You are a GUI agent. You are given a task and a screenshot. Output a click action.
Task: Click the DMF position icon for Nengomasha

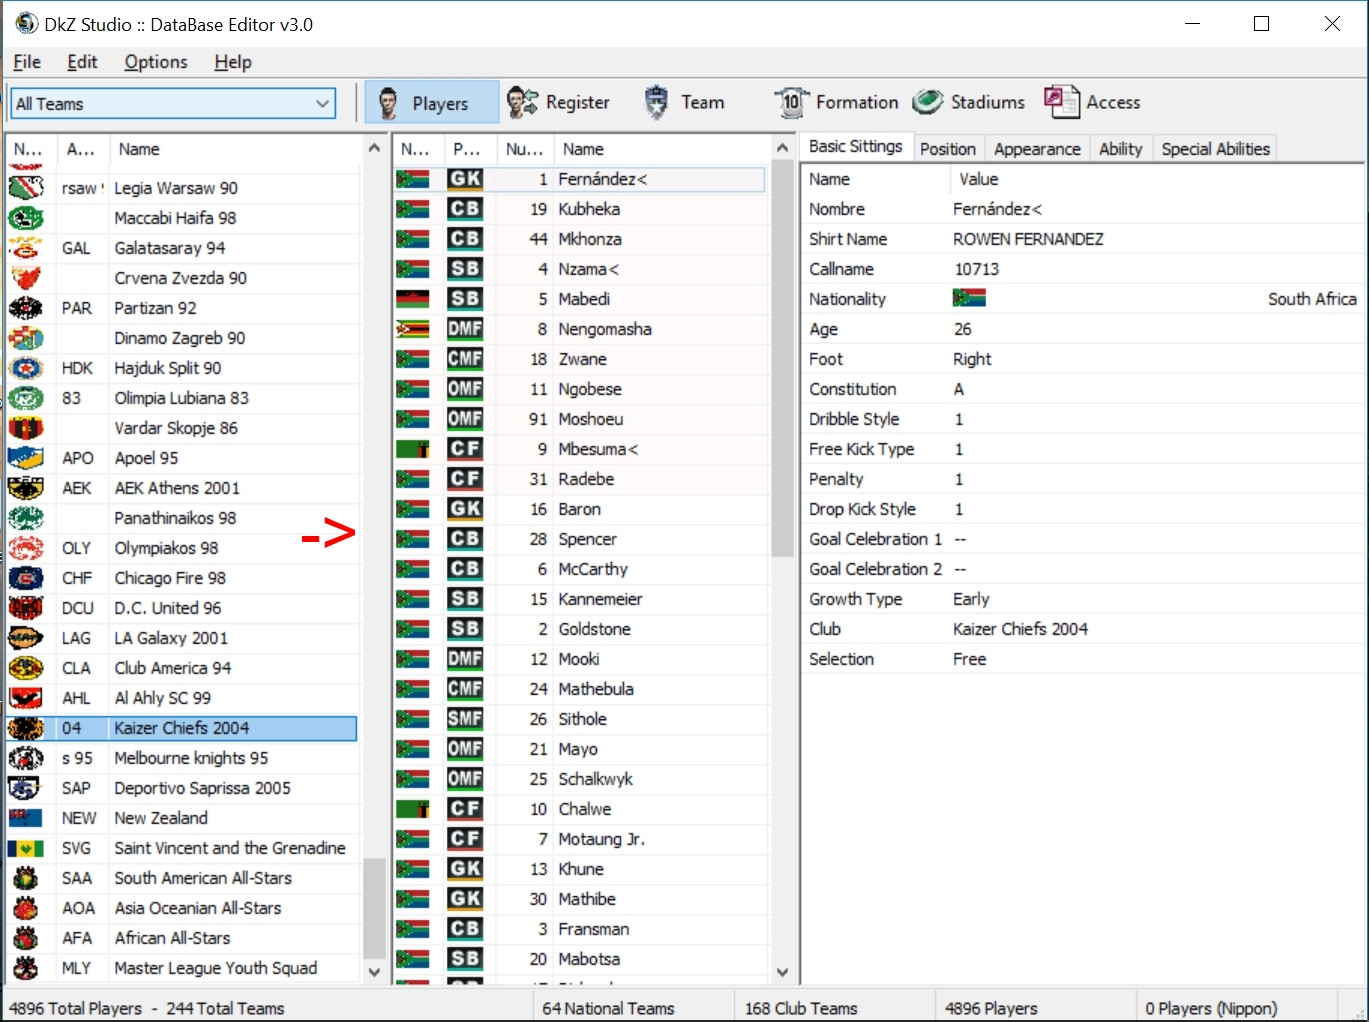tap(465, 329)
